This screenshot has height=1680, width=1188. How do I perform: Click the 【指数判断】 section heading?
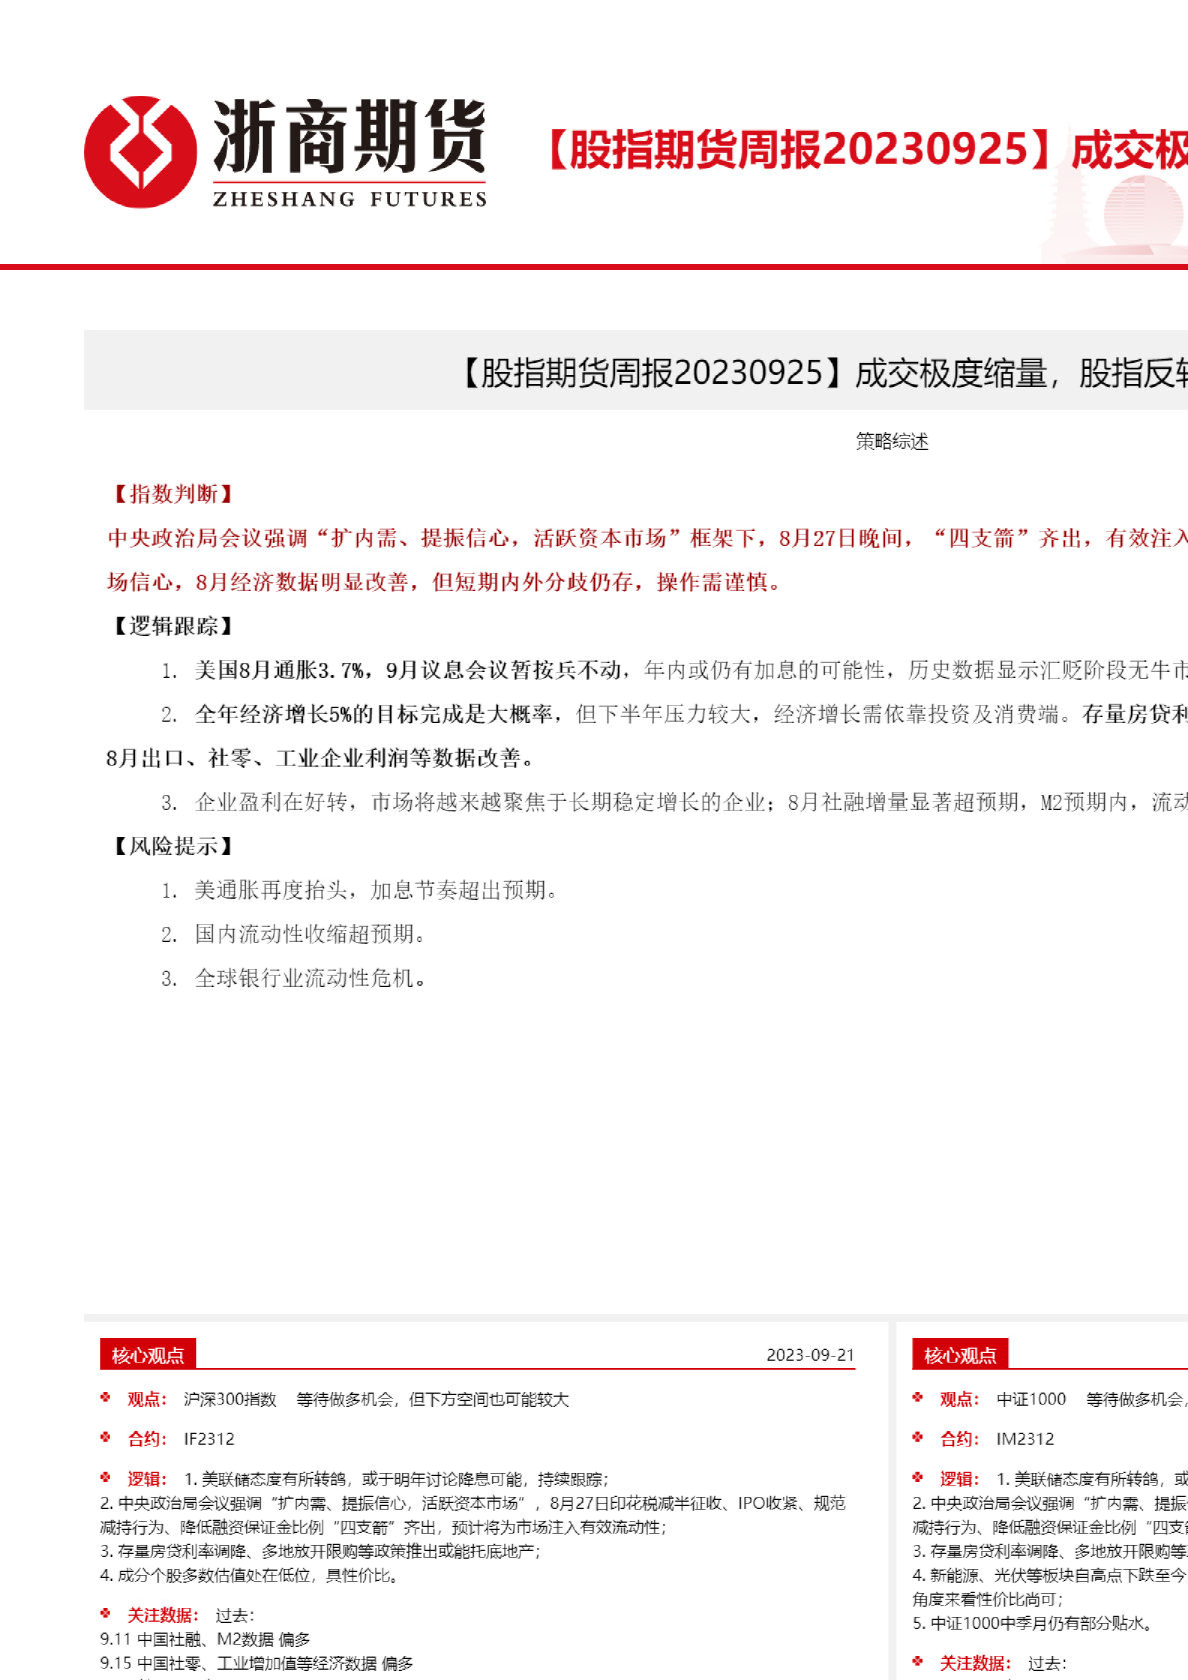tap(171, 494)
